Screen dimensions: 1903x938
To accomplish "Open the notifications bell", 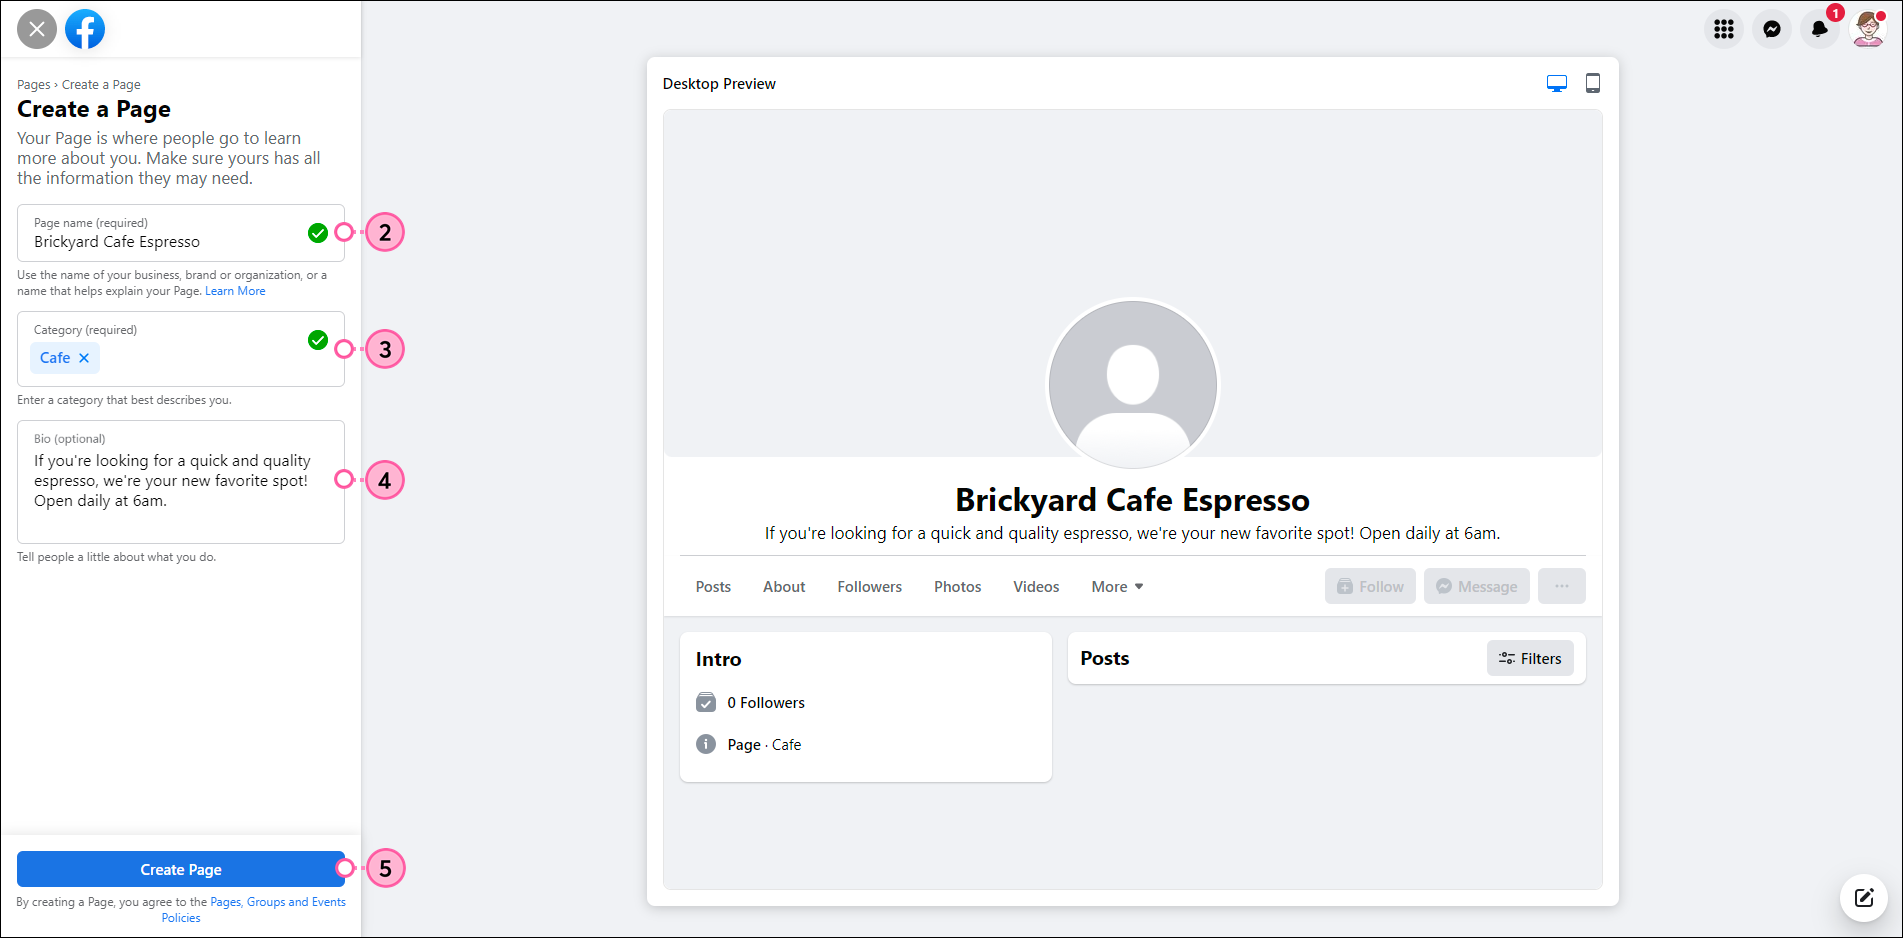I will pyautogui.click(x=1820, y=29).
